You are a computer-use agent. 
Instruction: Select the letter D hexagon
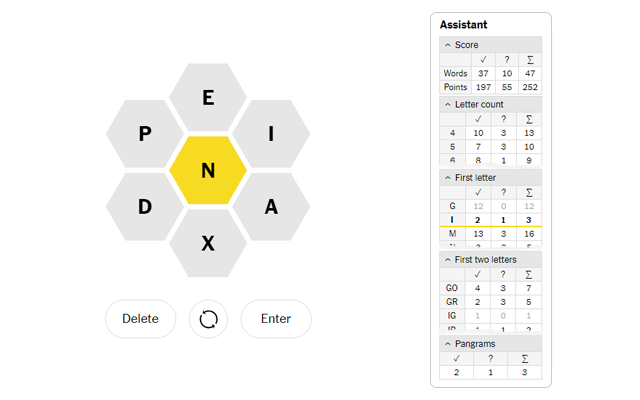[145, 207]
